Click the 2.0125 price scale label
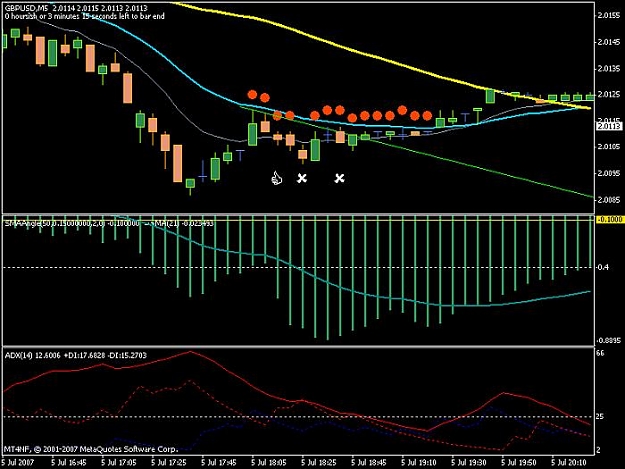Screen dimensions: 625x469 [609, 94]
